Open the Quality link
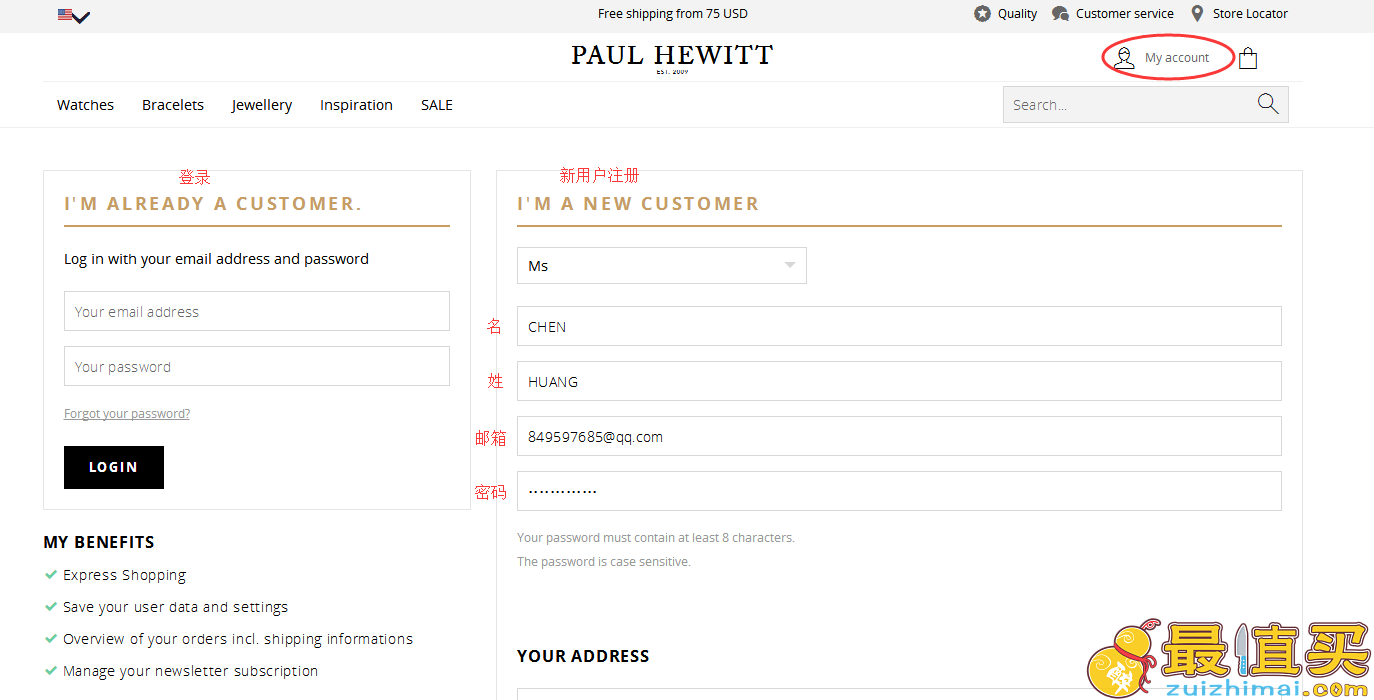The width and height of the screenshot is (1374, 700). (1017, 14)
